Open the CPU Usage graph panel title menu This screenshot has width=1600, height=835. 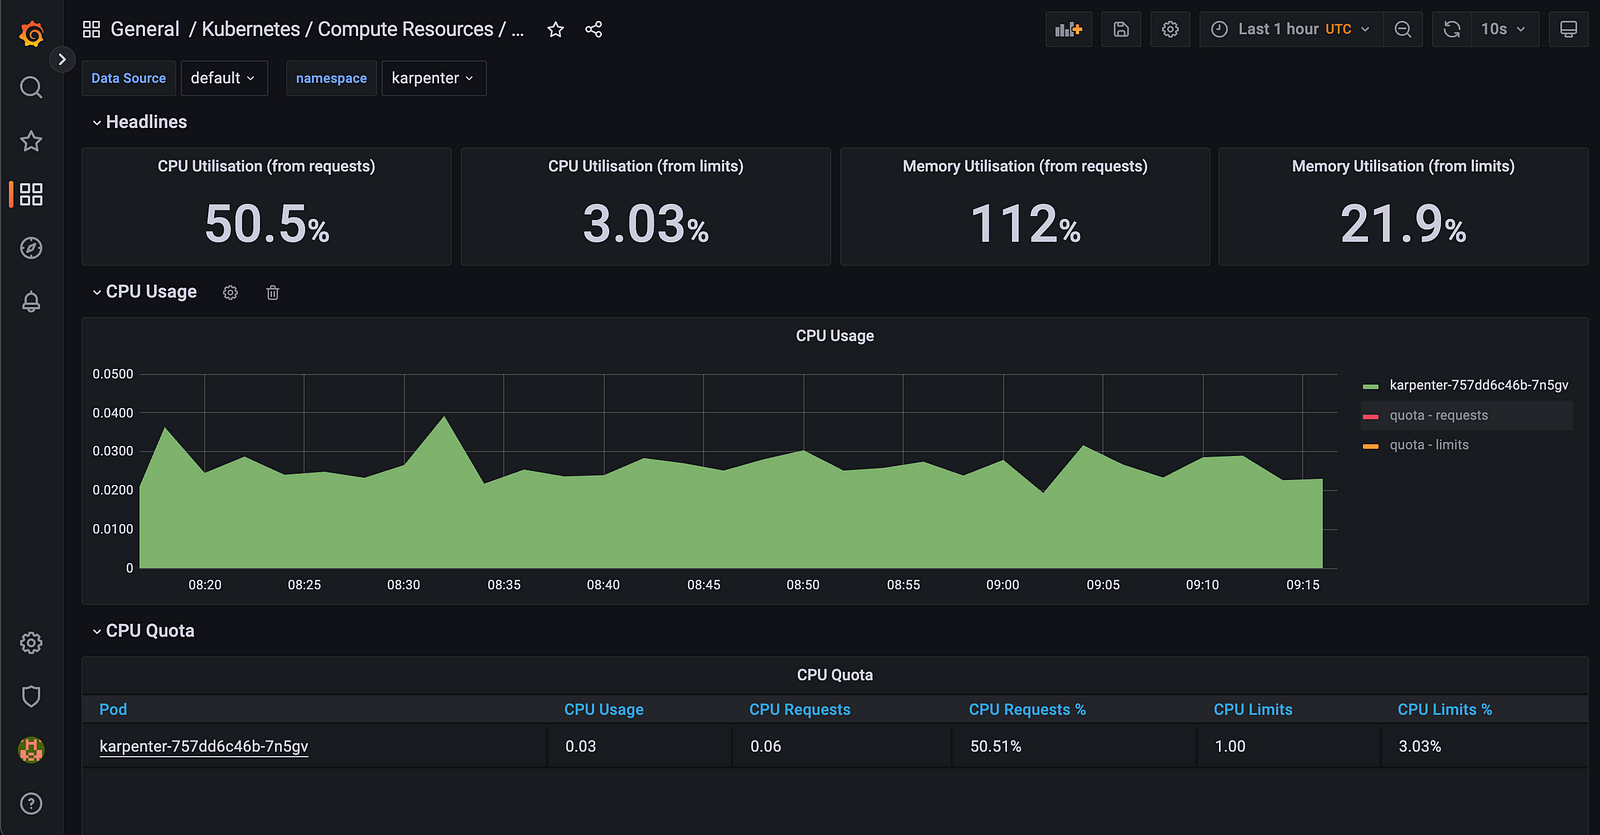coord(835,336)
